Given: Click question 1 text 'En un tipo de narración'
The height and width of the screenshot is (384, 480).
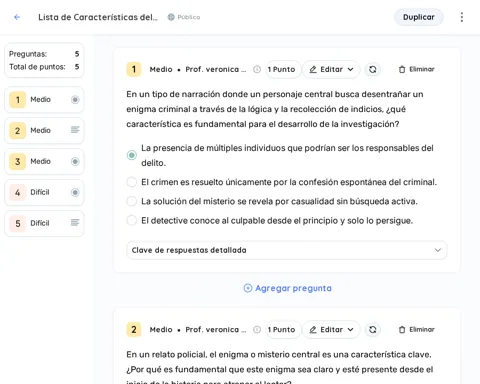Looking at the screenshot, I should point(275,109).
